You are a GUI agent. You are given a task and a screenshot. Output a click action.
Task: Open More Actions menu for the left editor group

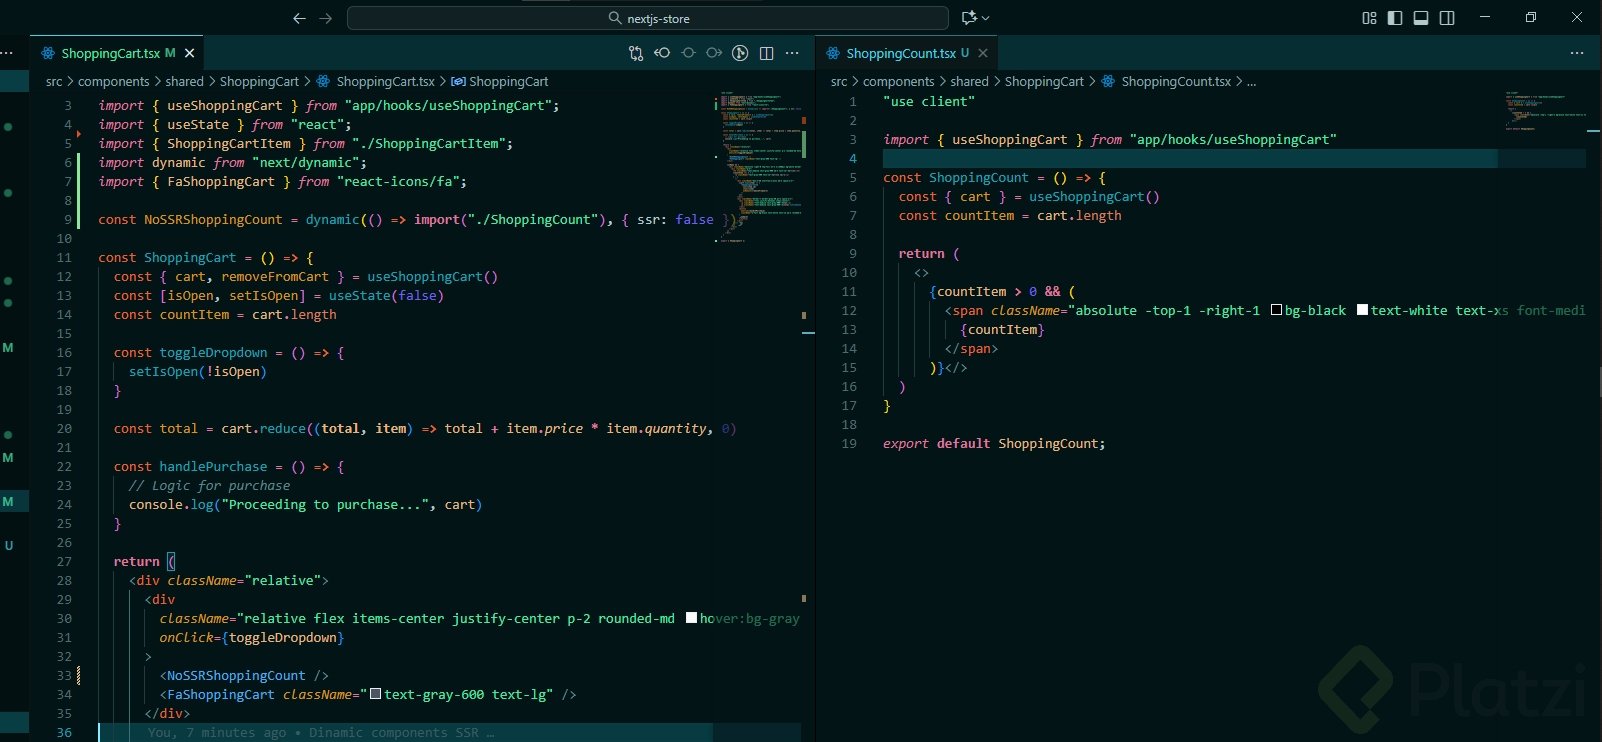pos(793,53)
